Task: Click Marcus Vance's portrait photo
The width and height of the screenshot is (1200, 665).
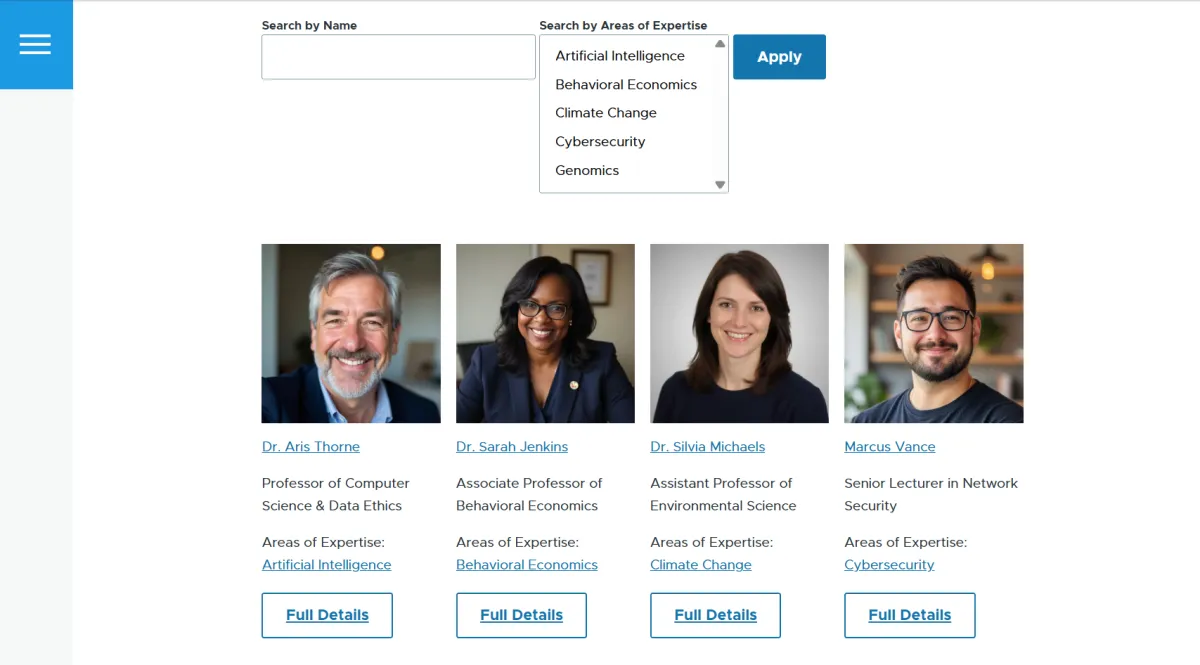Action: coord(934,333)
